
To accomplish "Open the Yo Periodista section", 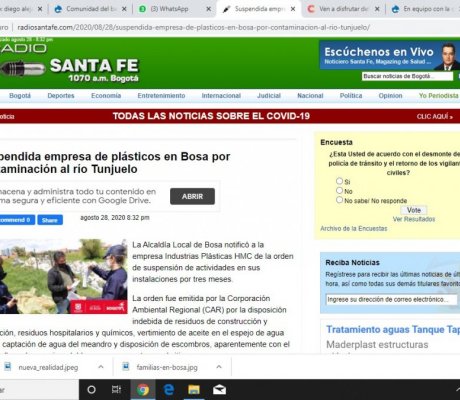I will tap(438, 96).
